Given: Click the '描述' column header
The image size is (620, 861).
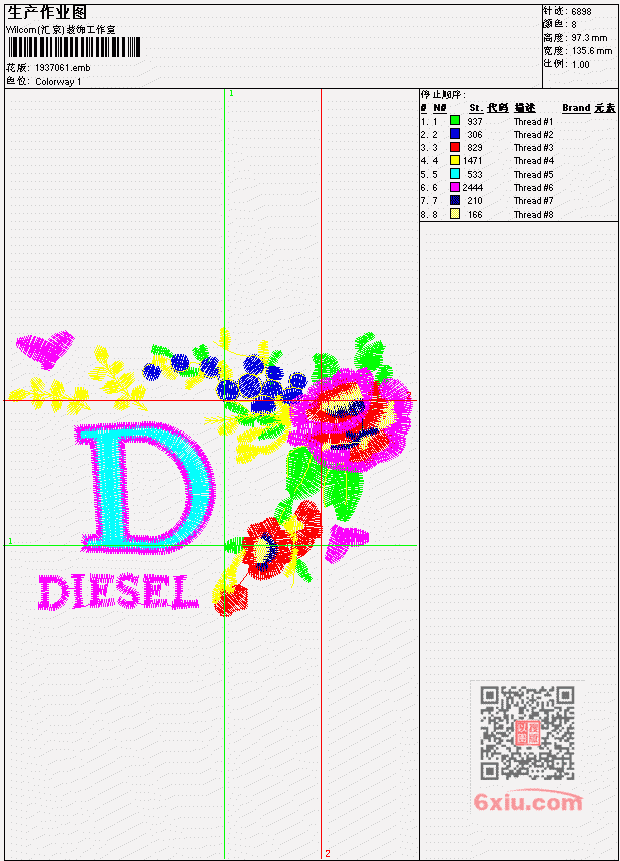Looking at the screenshot, I should pyautogui.click(x=524, y=108).
